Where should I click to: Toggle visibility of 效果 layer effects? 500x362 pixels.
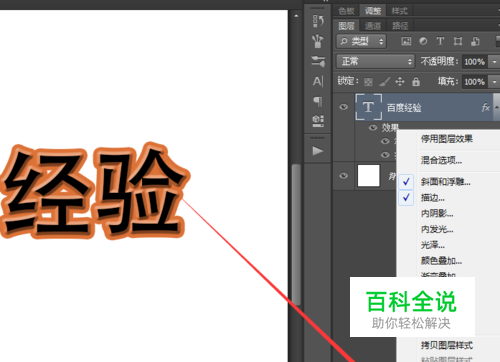pos(373,127)
